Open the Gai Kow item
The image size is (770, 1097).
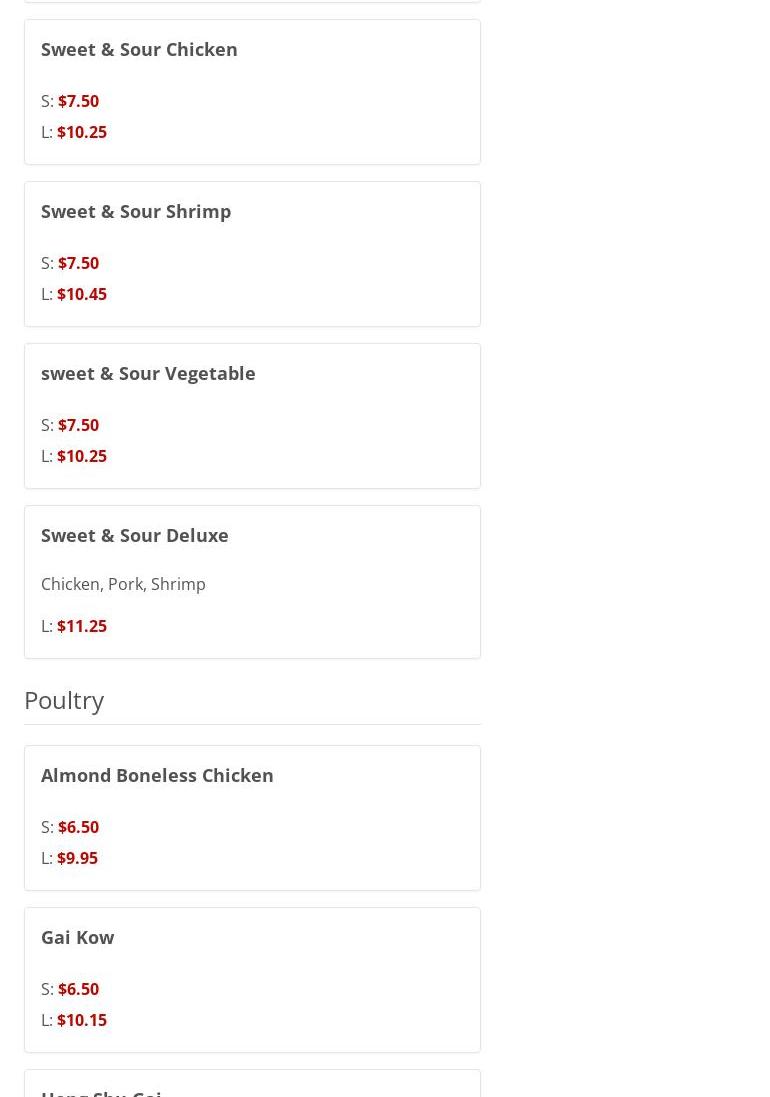pos(78,937)
